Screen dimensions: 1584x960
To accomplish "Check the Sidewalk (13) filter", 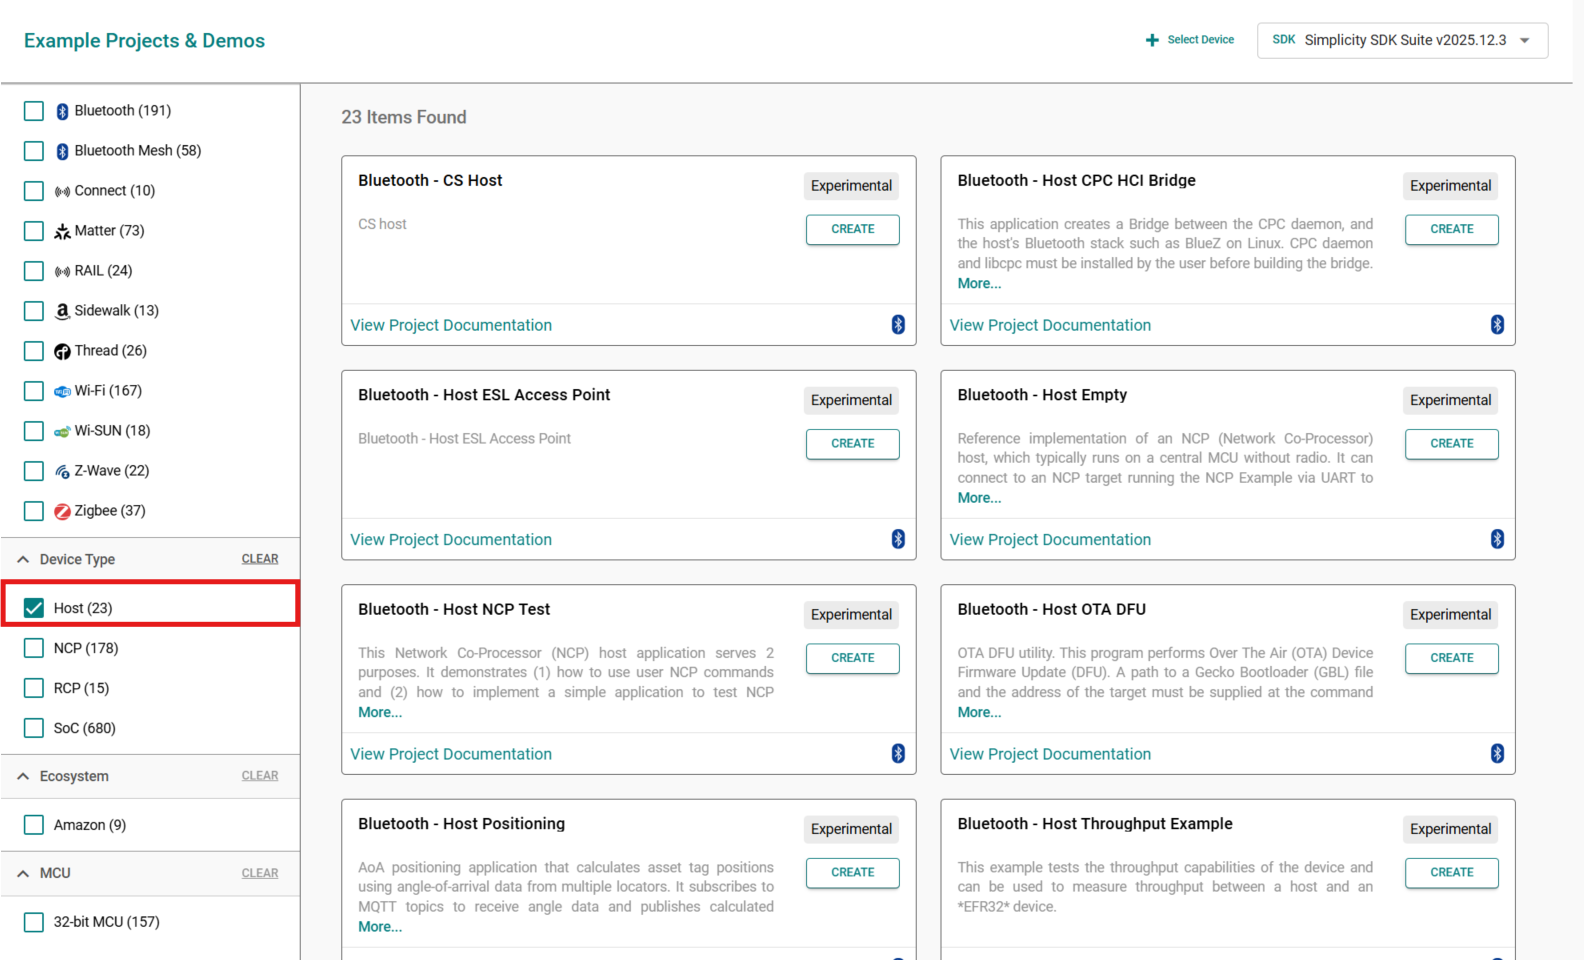I will point(34,311).
